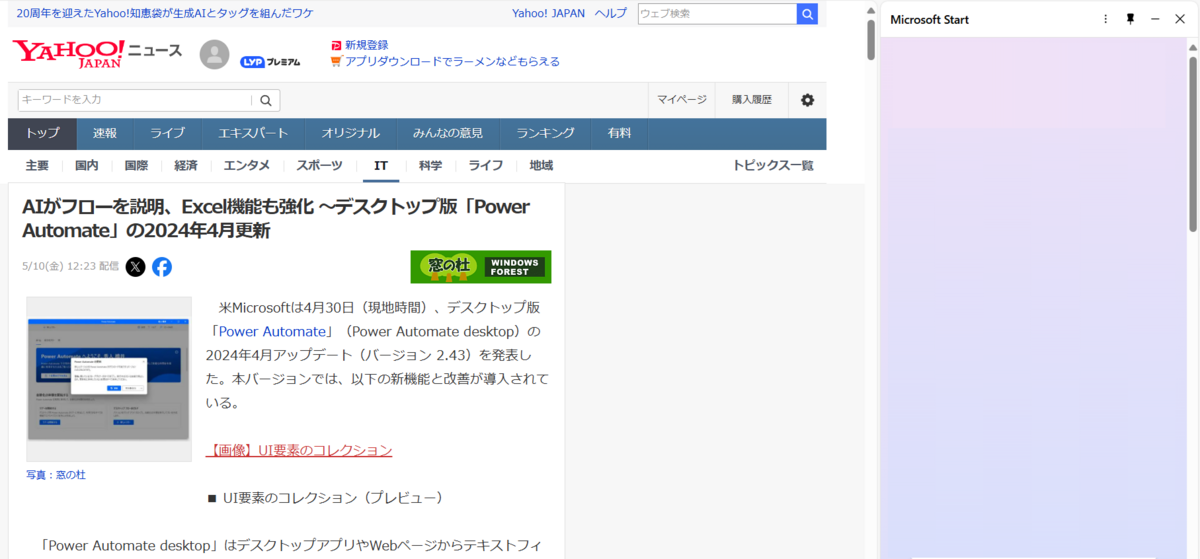Share the article on Facebook
Image resolution: width=1200 pixels, height=559 pixels.
162,267
